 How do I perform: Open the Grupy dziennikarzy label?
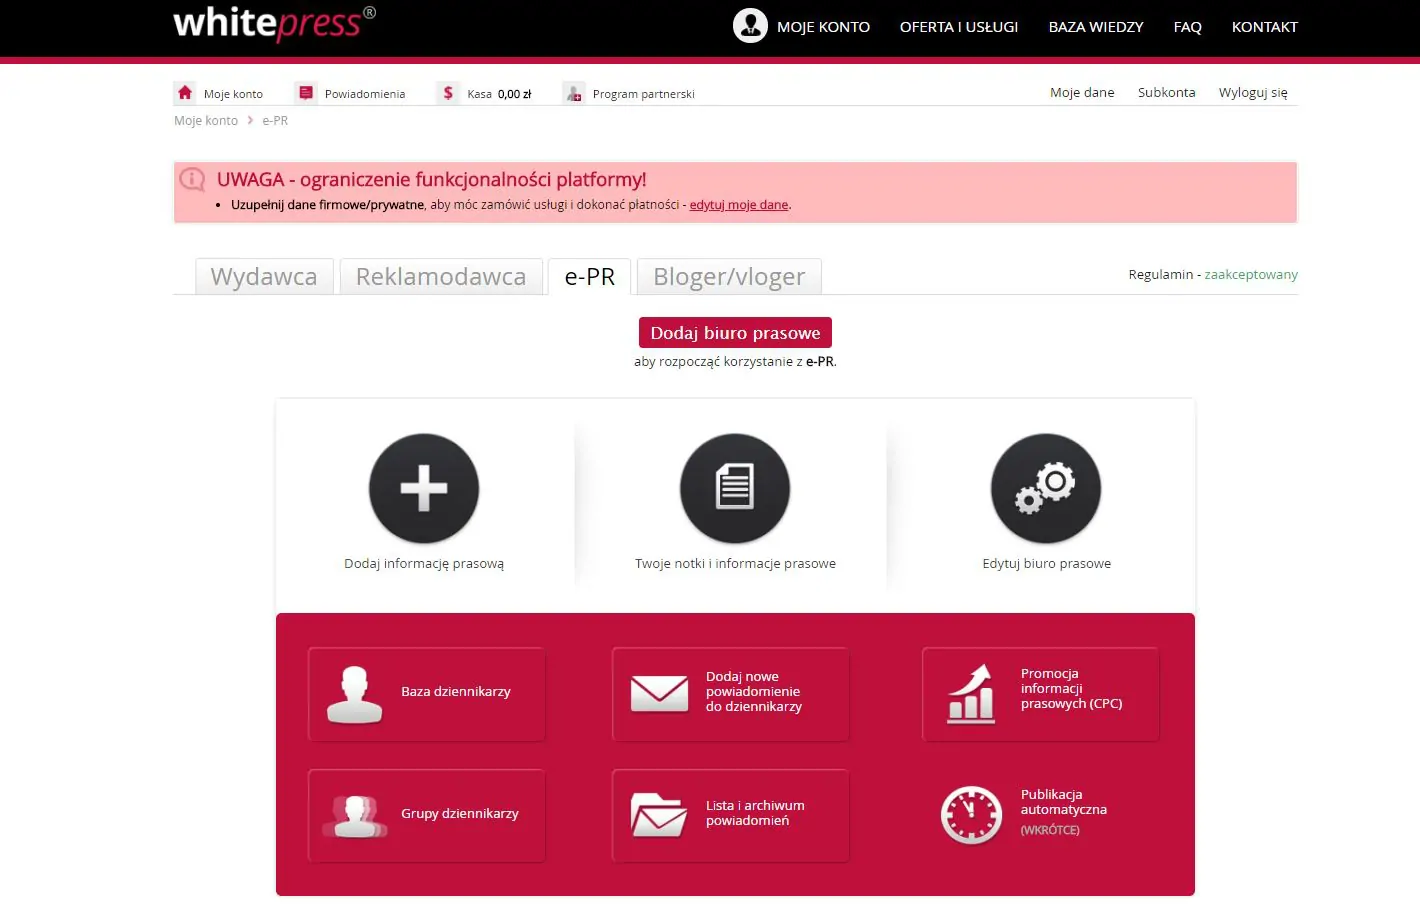[x=460, y=814]
